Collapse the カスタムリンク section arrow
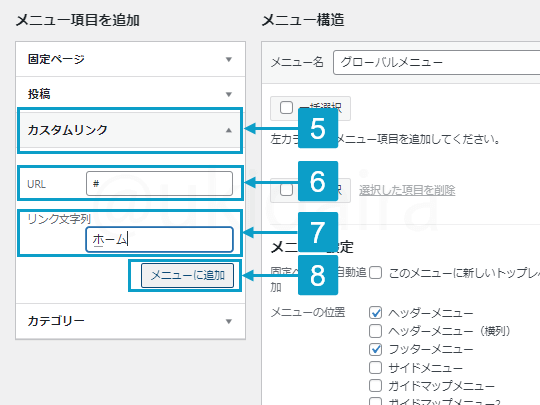540x405 pixels. (229, 130)
